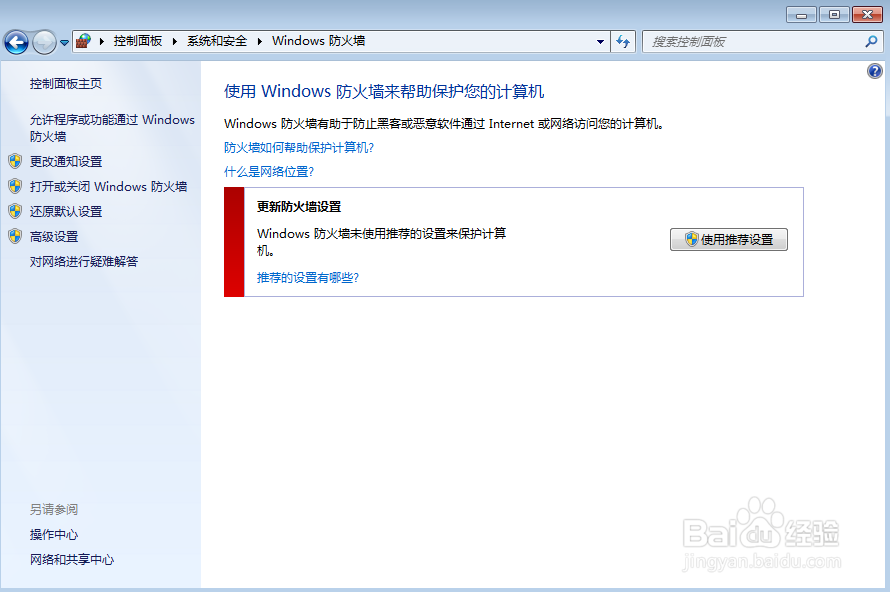Open 更改通知设置 link
The width and height of the screenshot is (890, 592).
pyautogui.click(x=66, y=162)
